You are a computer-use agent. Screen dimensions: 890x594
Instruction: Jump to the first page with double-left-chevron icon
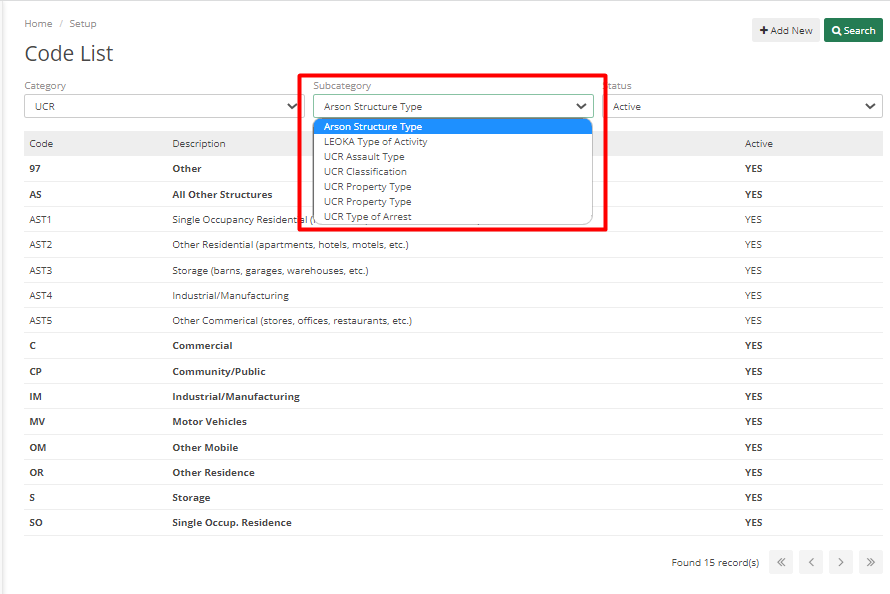click(781, 562)
